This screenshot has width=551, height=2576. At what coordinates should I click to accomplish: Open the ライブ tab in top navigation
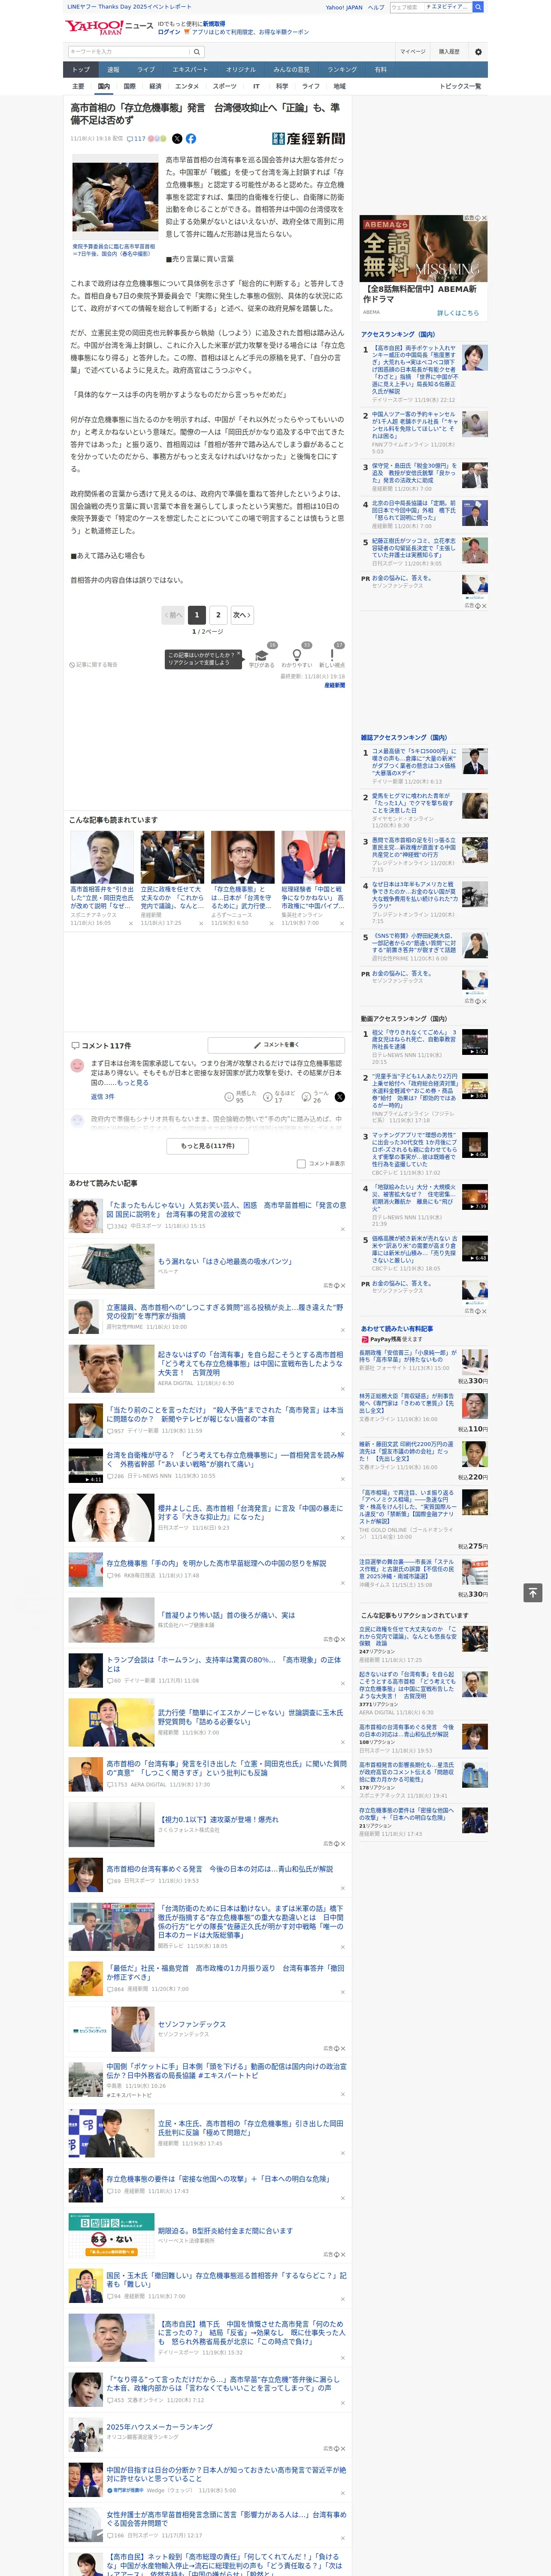[x=146, y=70]
